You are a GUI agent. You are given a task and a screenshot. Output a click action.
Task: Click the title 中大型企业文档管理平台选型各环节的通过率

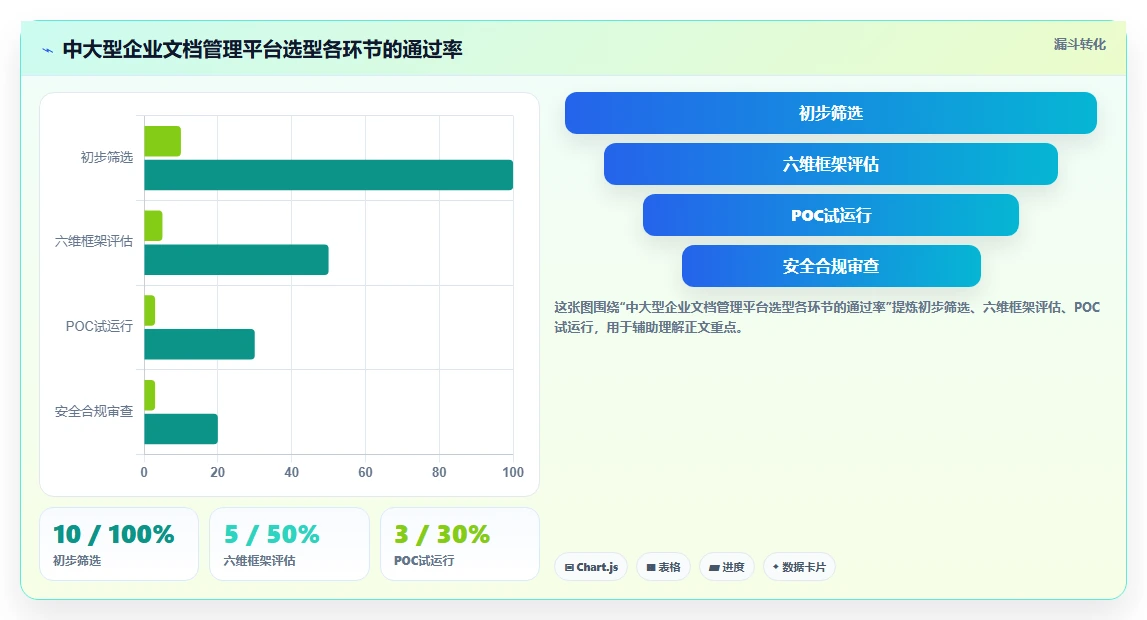pyautogui.click(x=263, y=50)
